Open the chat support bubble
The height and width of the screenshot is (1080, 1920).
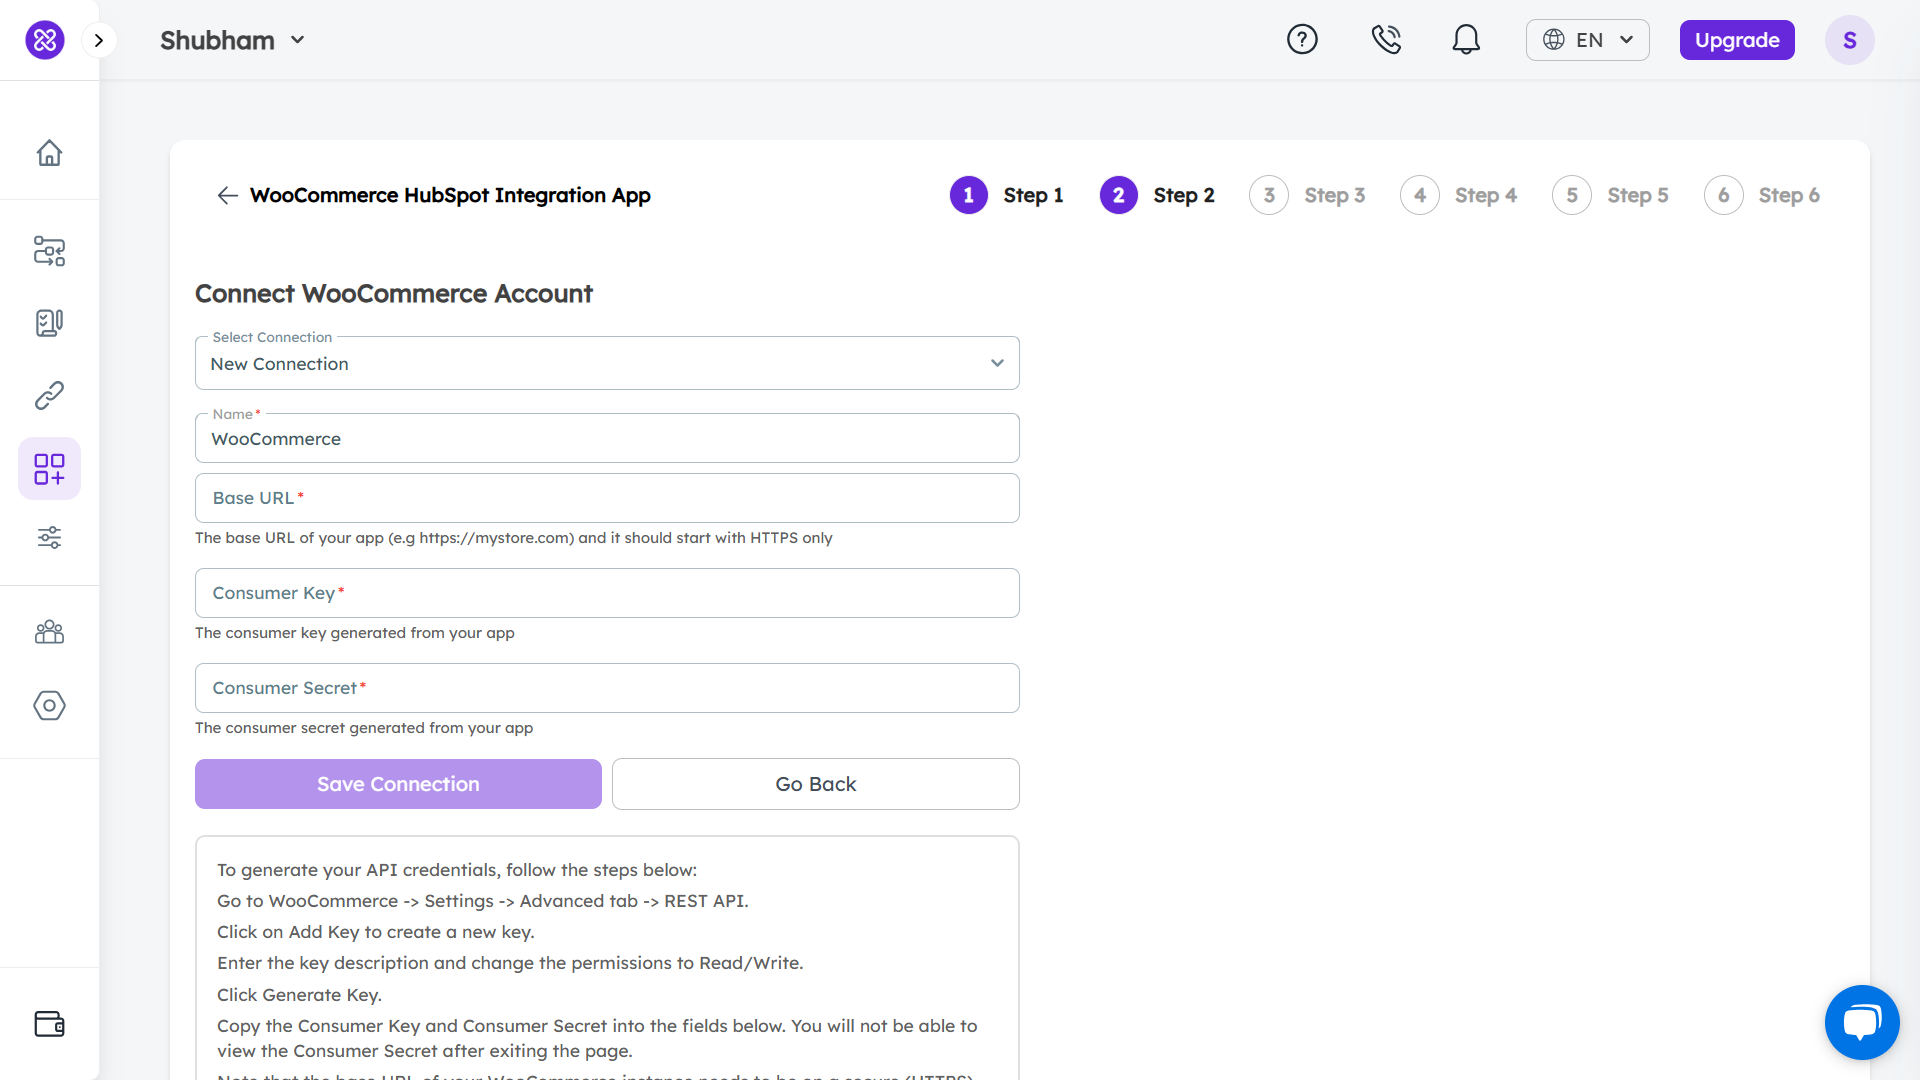click(1862, 1022)
